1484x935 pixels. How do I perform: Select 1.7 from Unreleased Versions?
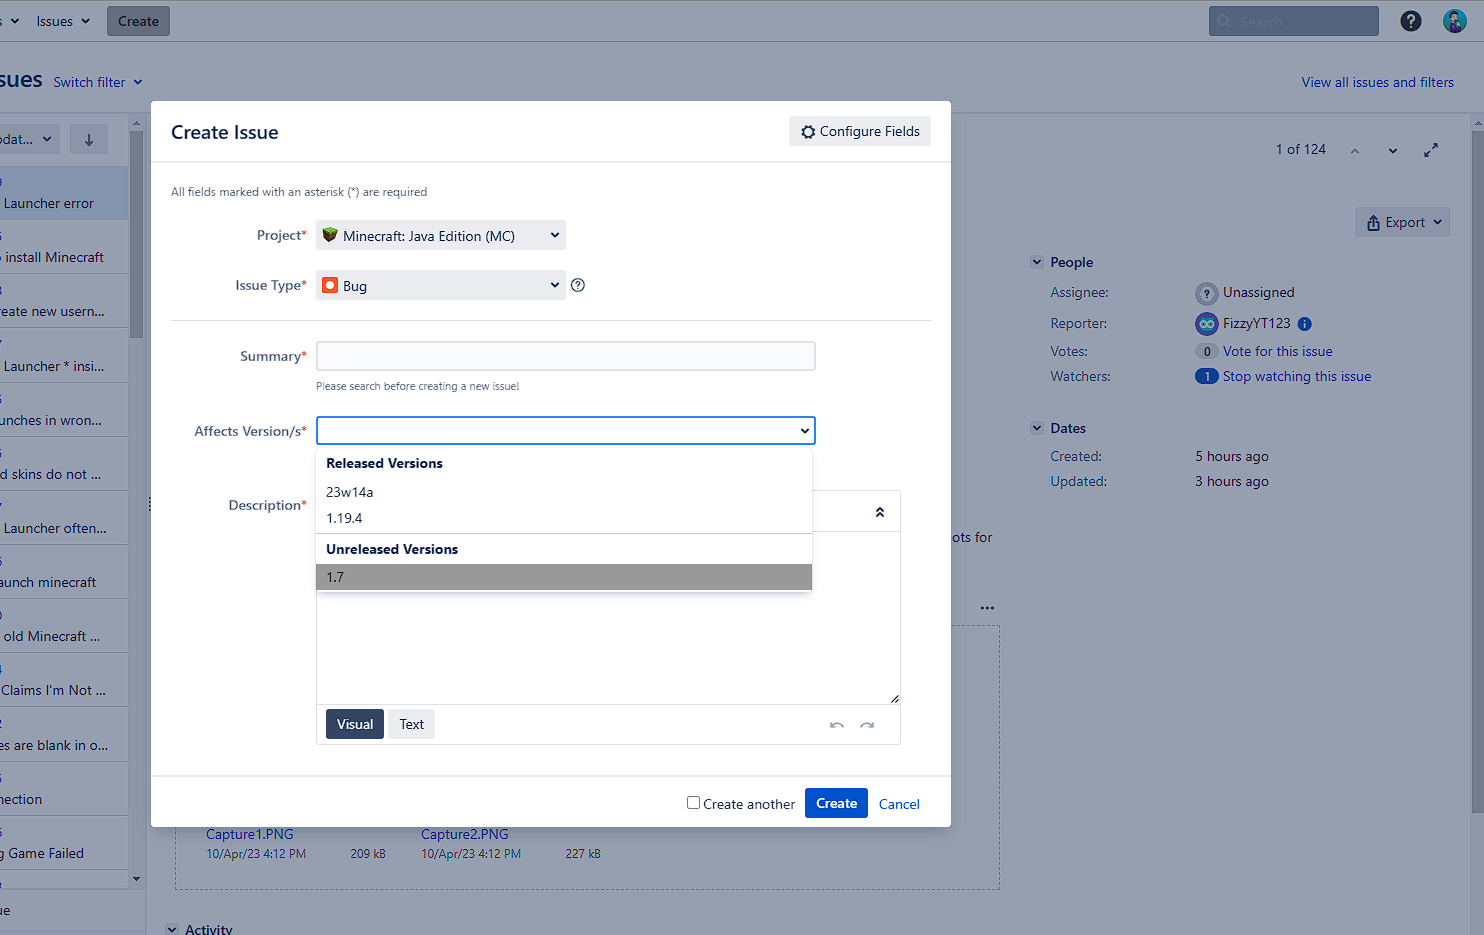point(564,577)
